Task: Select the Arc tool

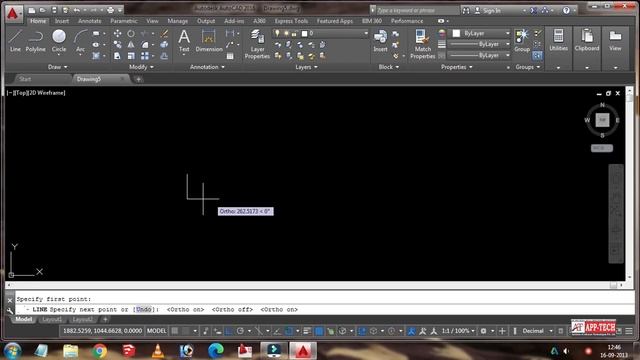Action: [x=80, y=41]
